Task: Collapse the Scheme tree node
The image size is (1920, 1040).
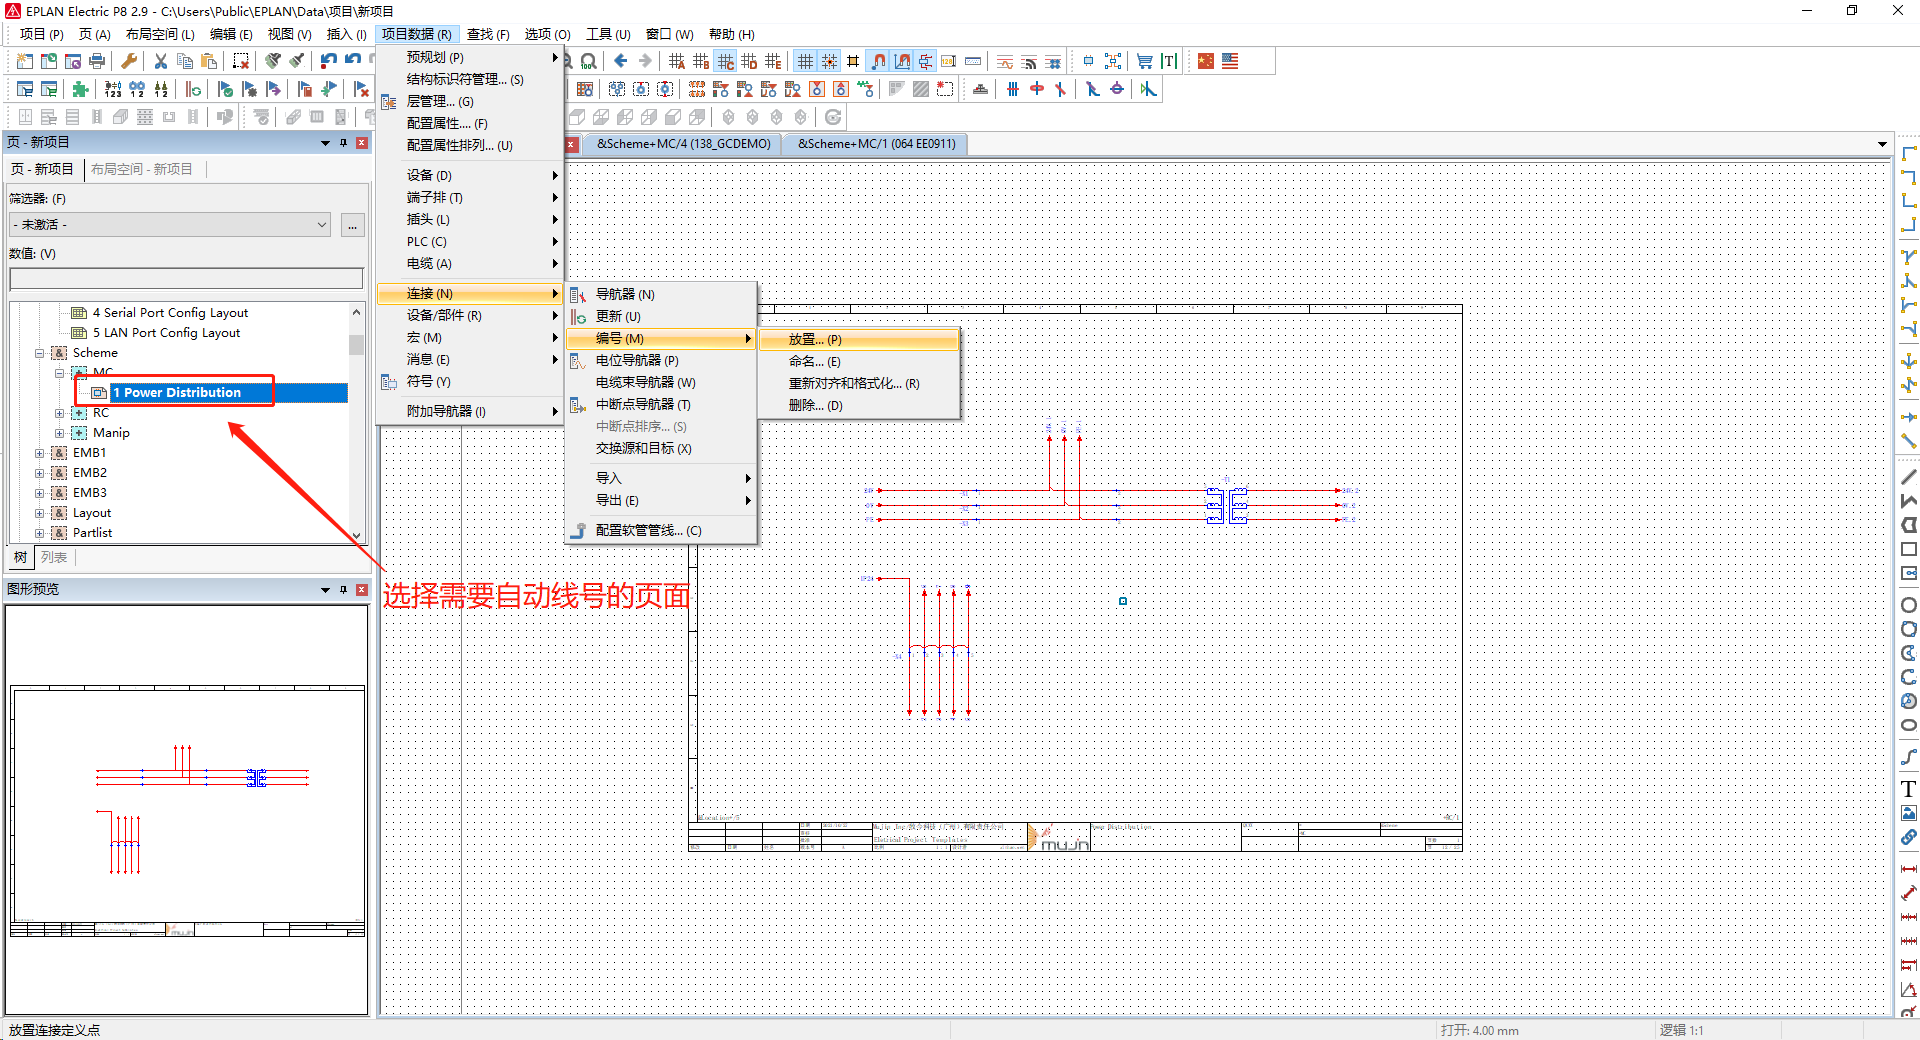Action: (40, 353)
